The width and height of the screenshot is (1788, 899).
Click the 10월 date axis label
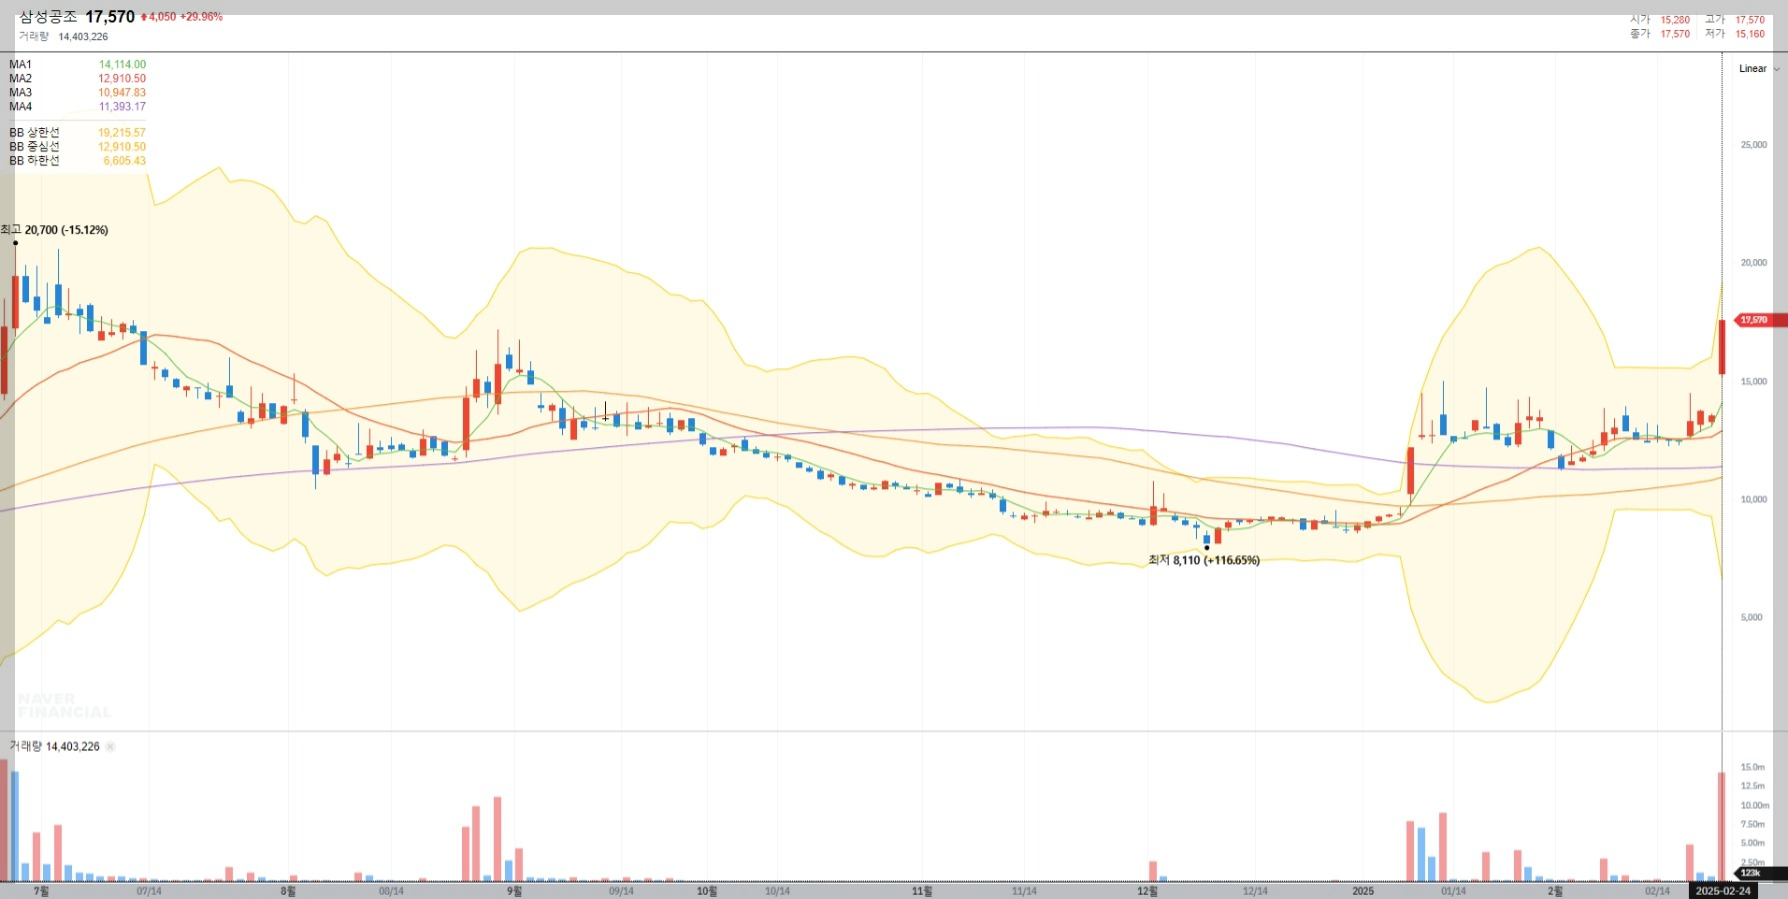(707, 891)
